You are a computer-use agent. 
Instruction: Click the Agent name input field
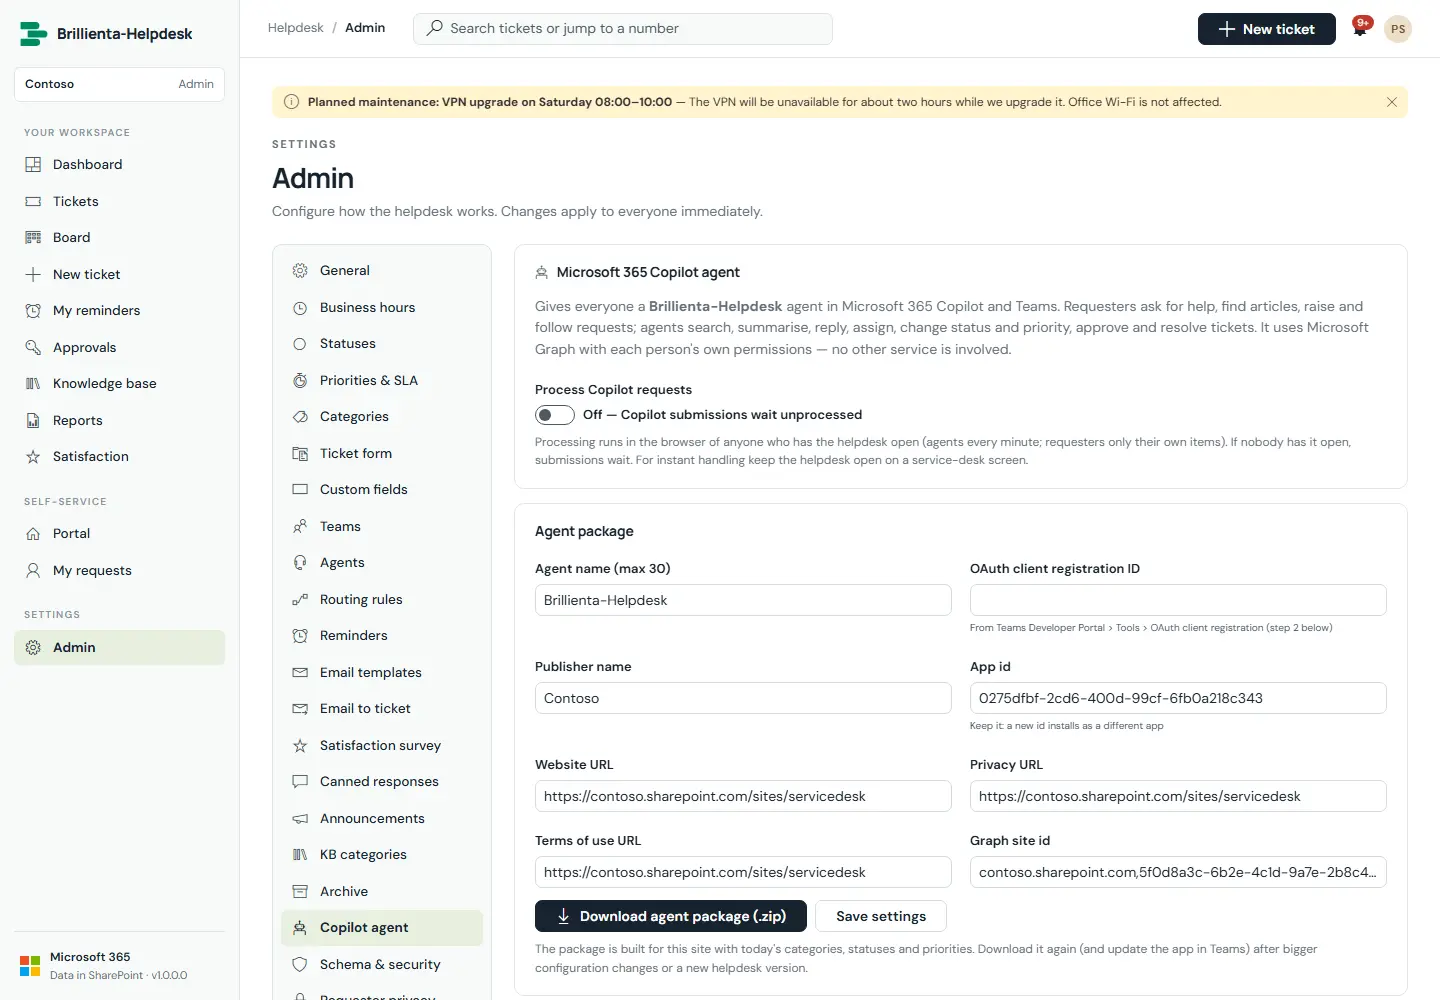pyautogui.click(x=743, y=600)
